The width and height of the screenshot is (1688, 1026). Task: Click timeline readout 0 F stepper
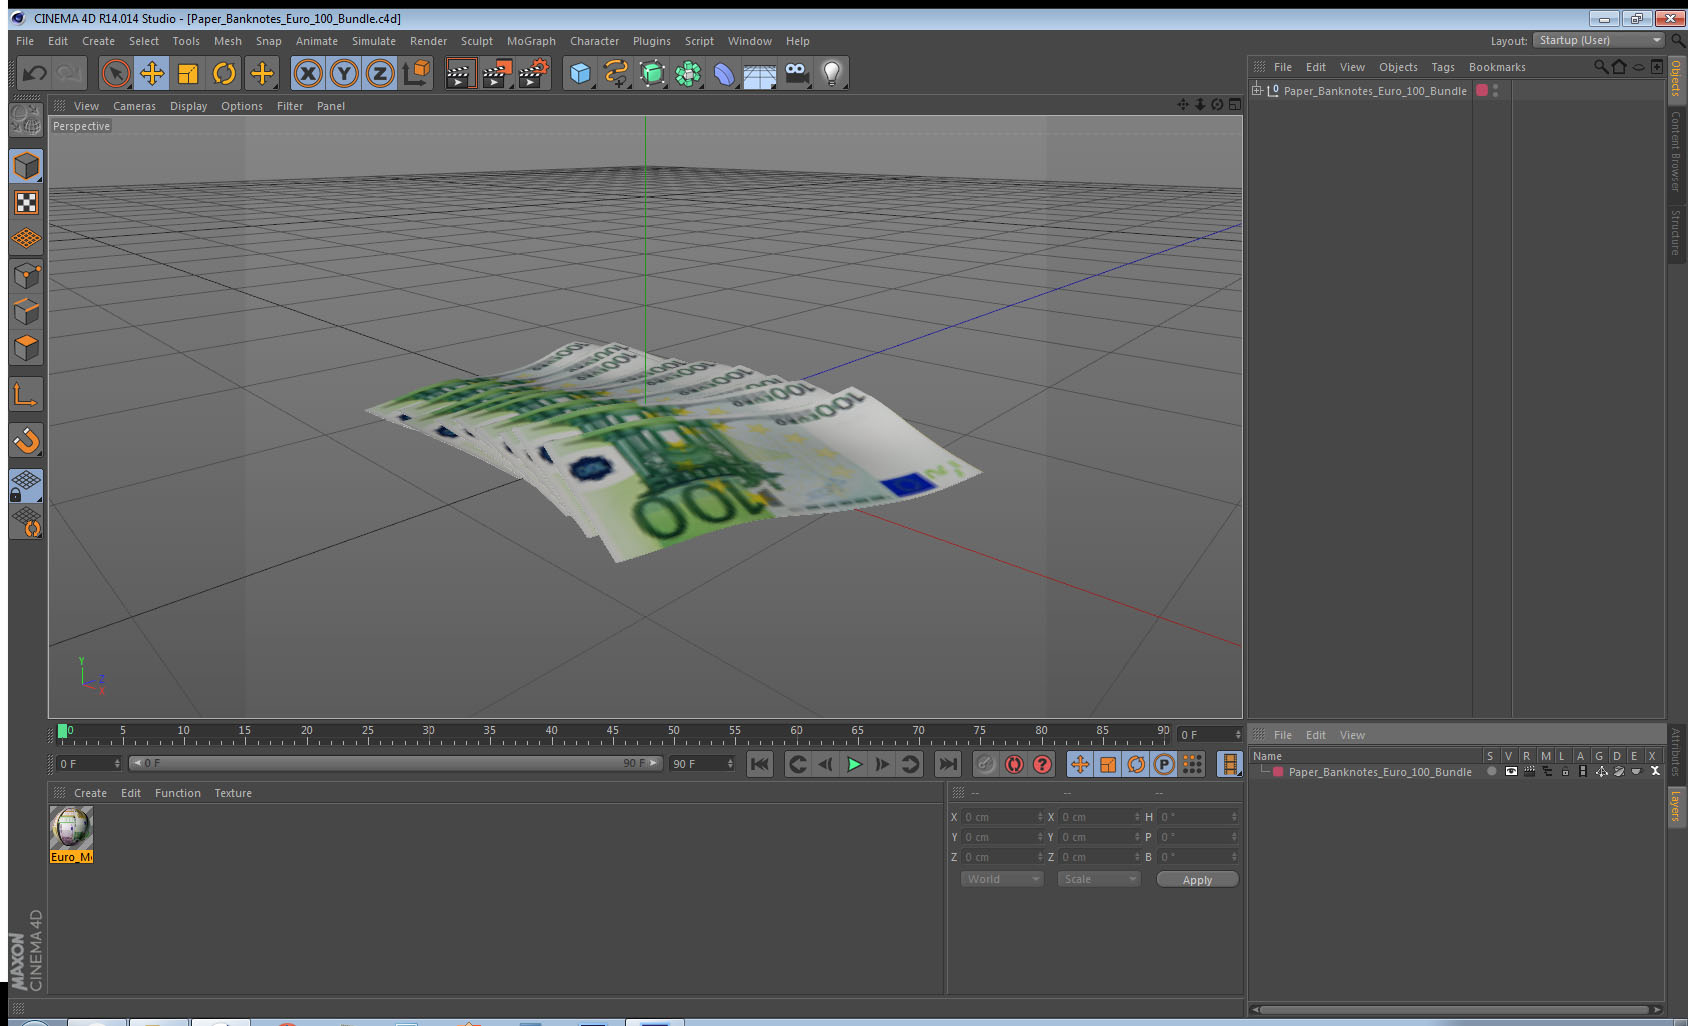(1238, 735)
